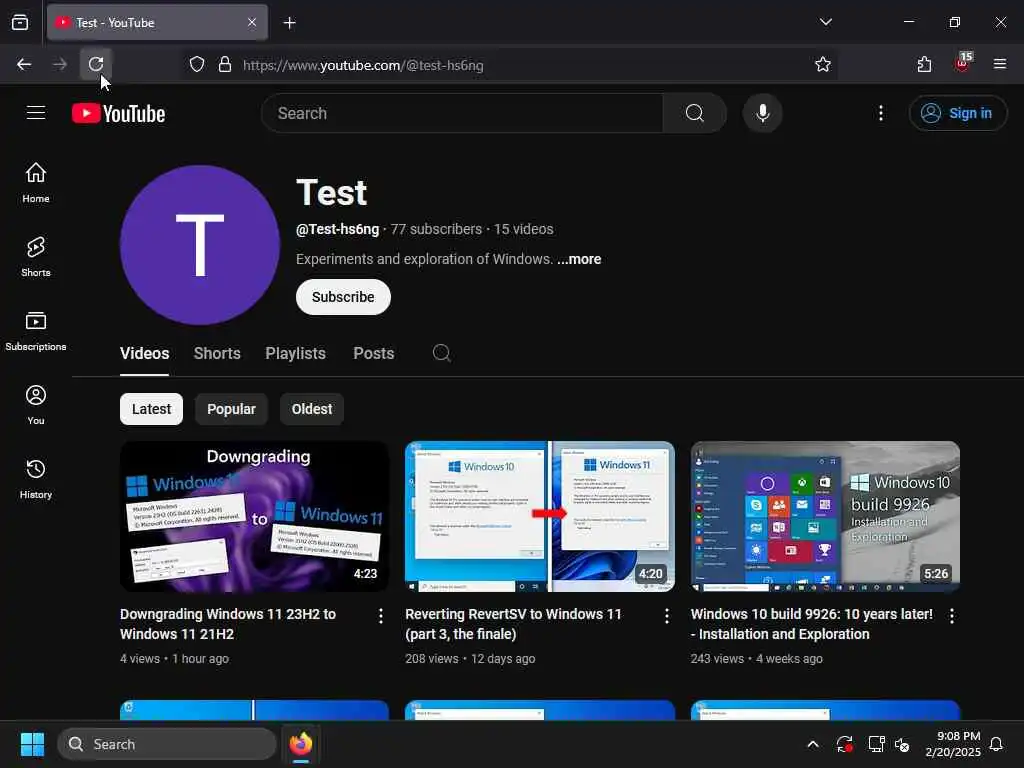Open the list all tabs chevron
The image size is (1024, 768).
(x=825, y=22)
